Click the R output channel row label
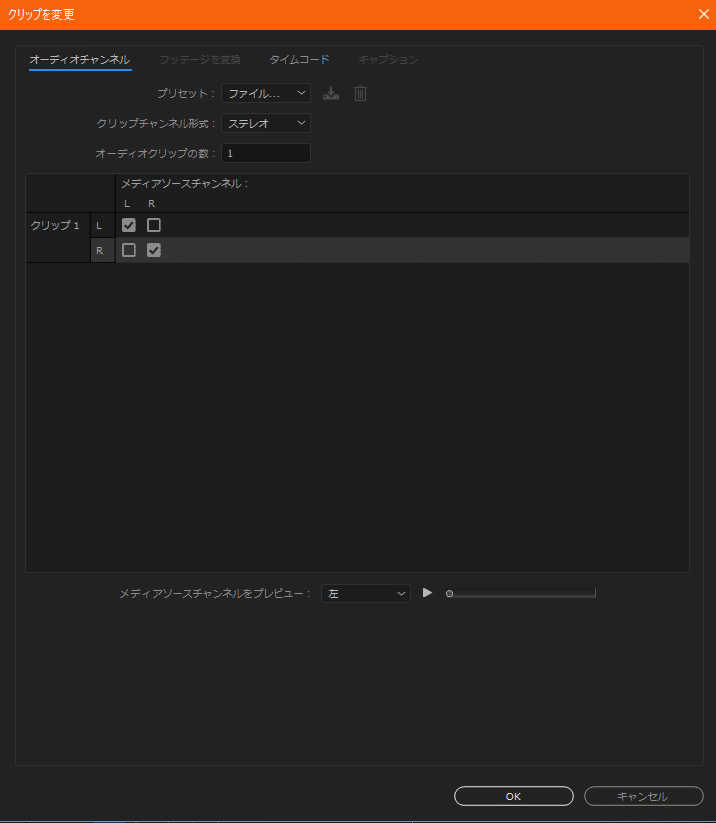 [x=99, y=251]
